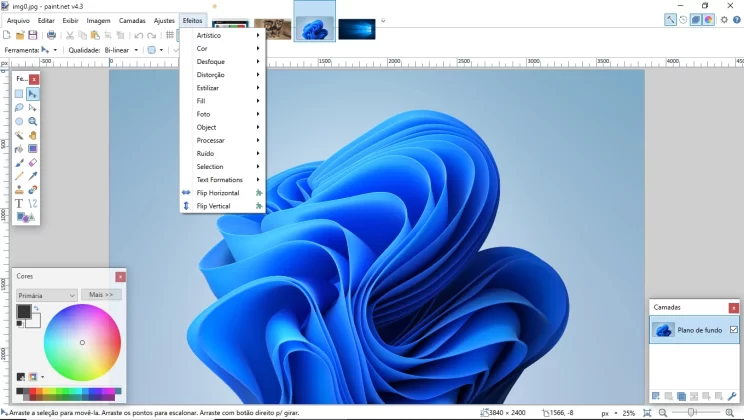Screen dimensions: 744x420
Task: Choose Flip Vertical effect
Action: click(x=223, y=206)
